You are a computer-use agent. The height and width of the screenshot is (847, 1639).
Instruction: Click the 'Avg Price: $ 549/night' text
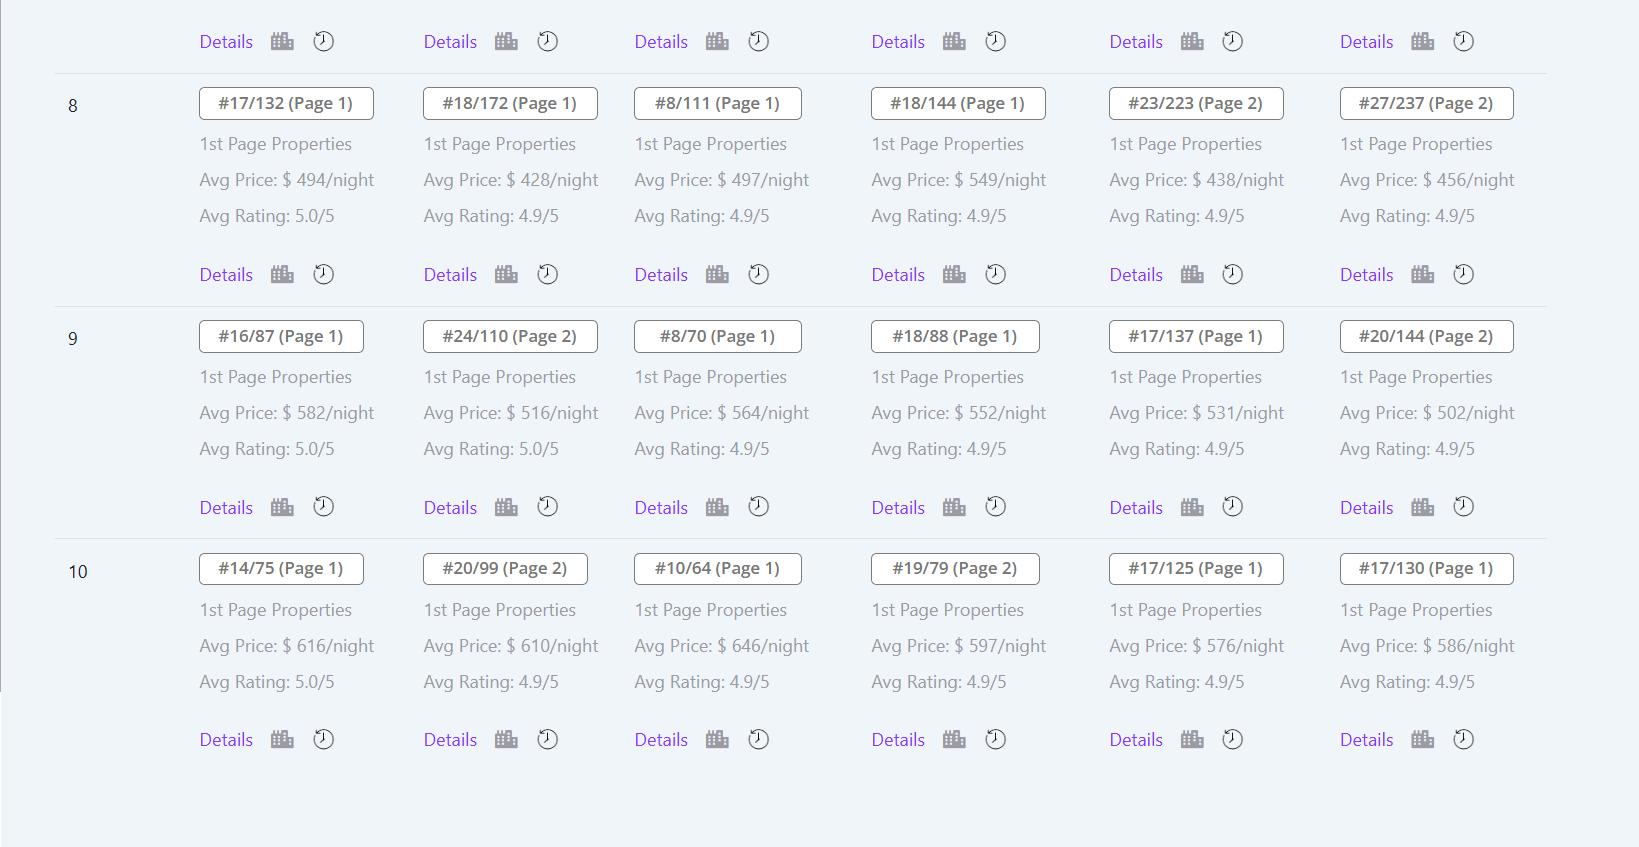coord(958,180)
